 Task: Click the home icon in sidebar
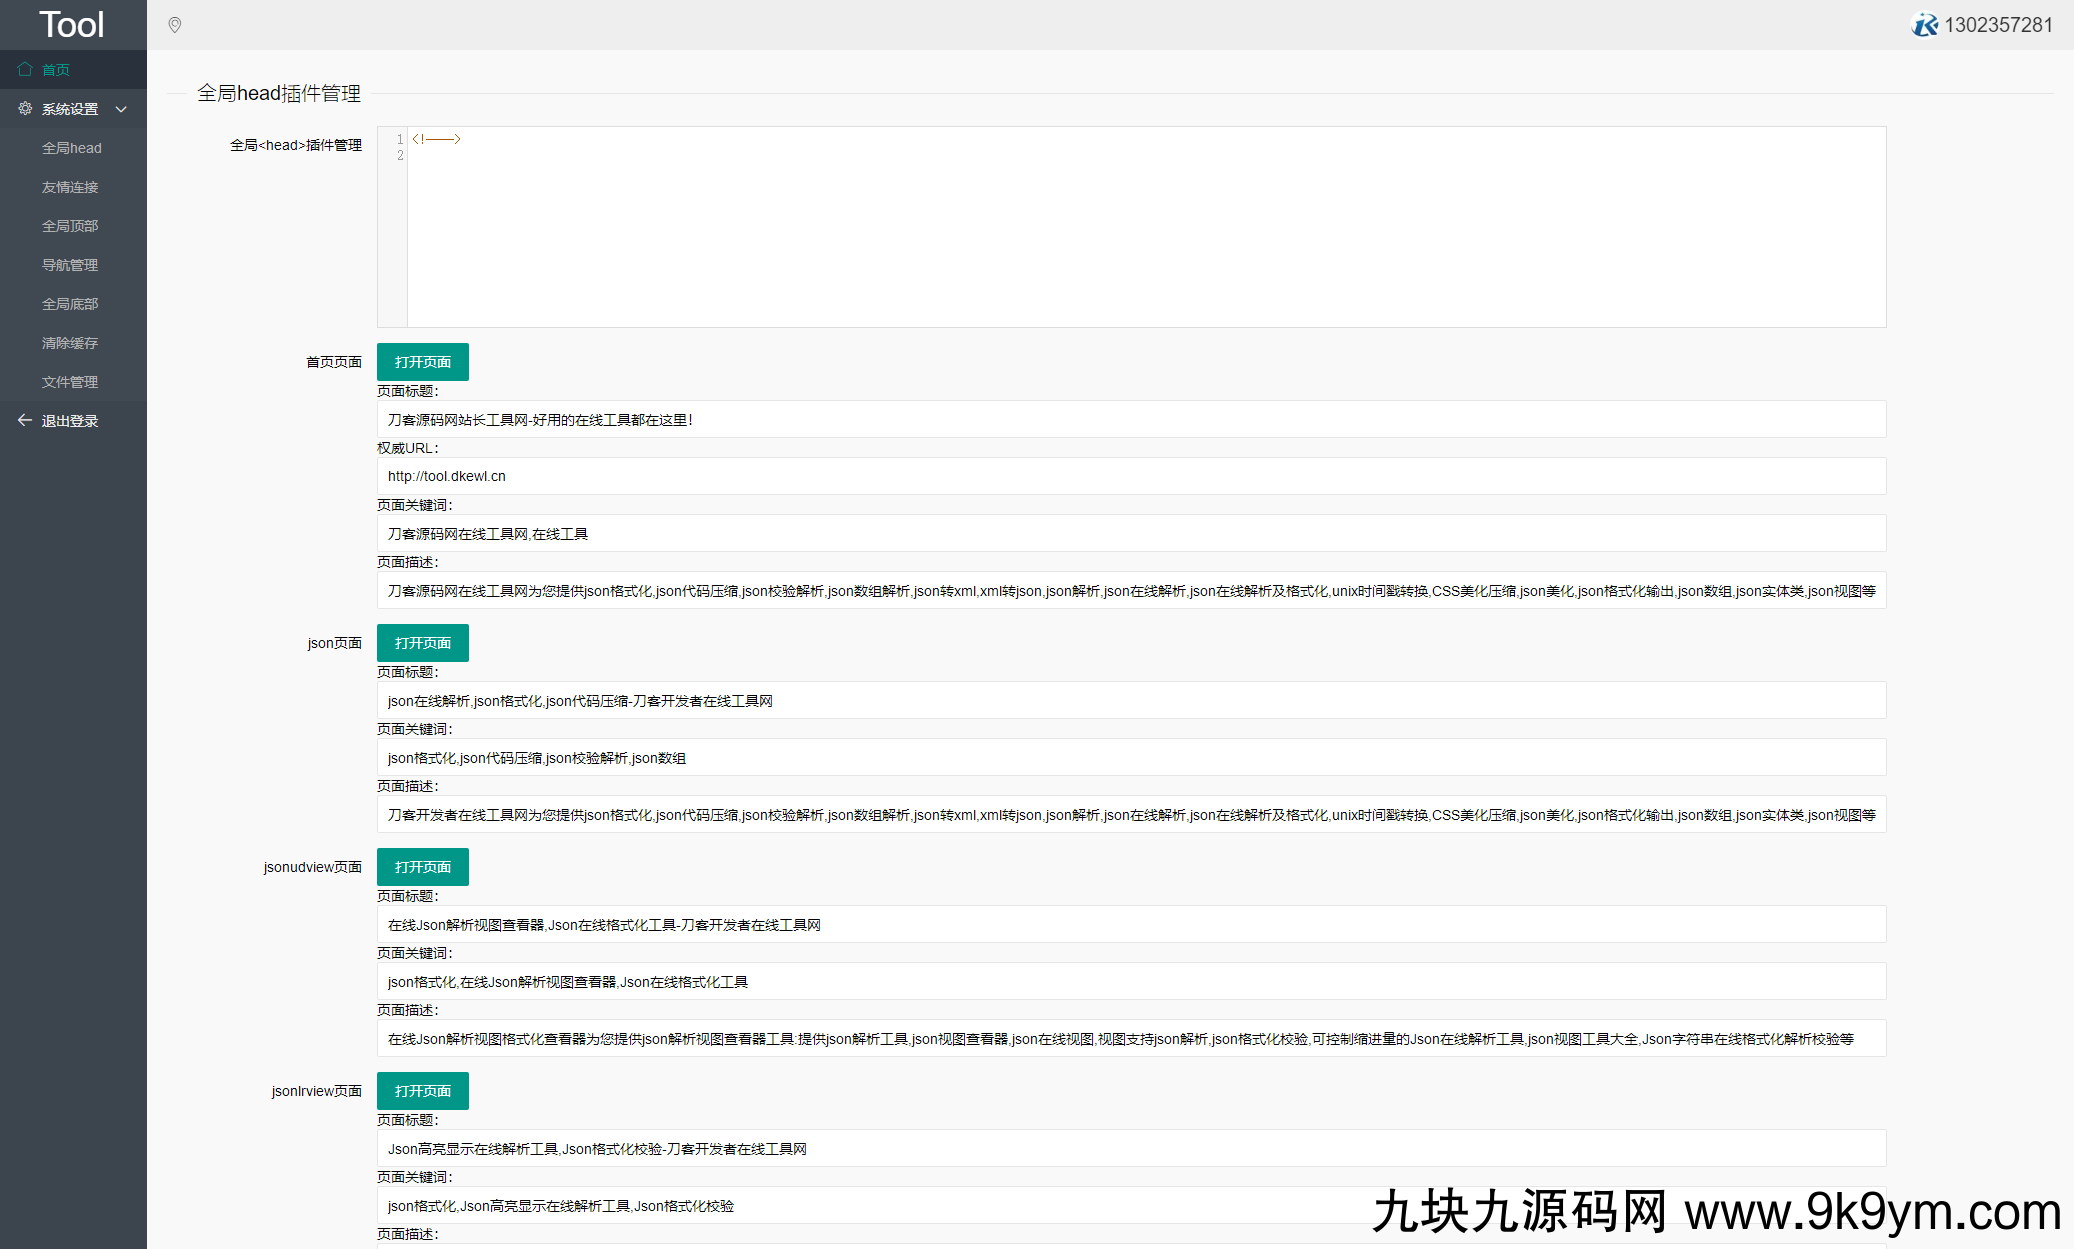(25, 69)
